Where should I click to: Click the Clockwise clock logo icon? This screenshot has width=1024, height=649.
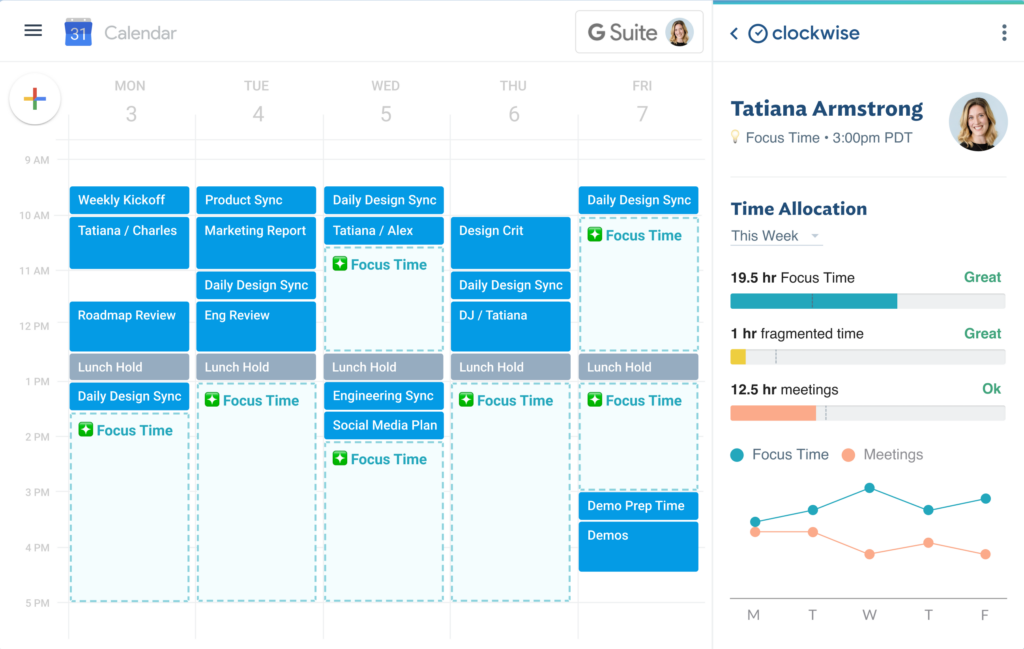click(758, 33)
